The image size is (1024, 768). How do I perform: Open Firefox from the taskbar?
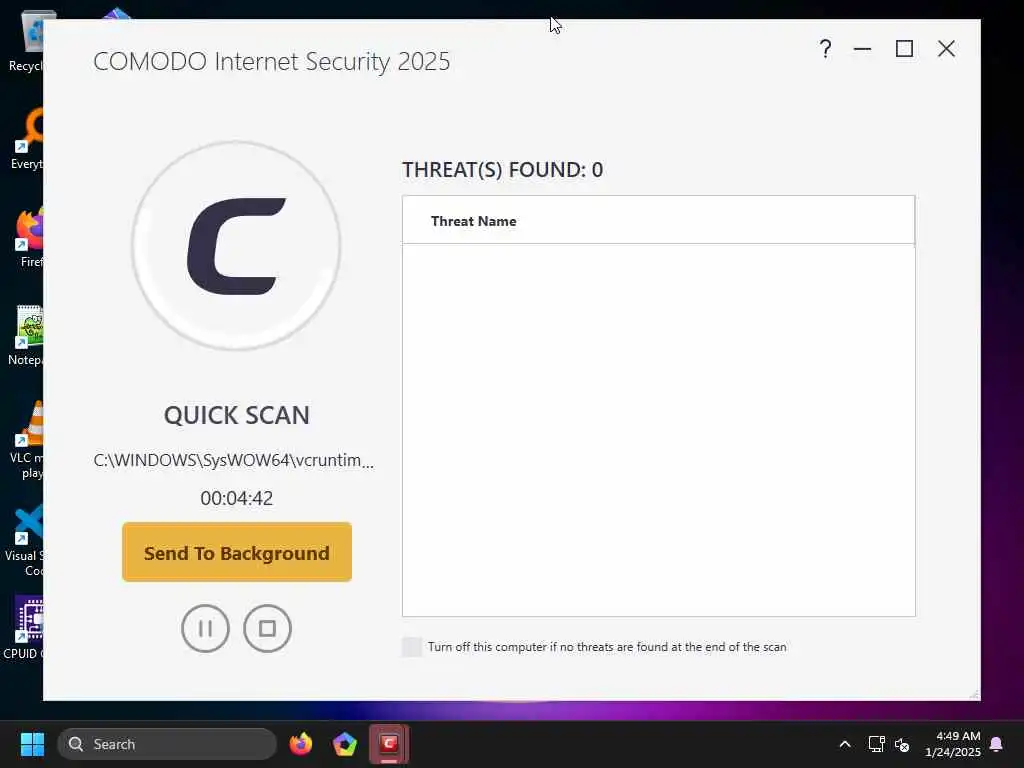301,744
